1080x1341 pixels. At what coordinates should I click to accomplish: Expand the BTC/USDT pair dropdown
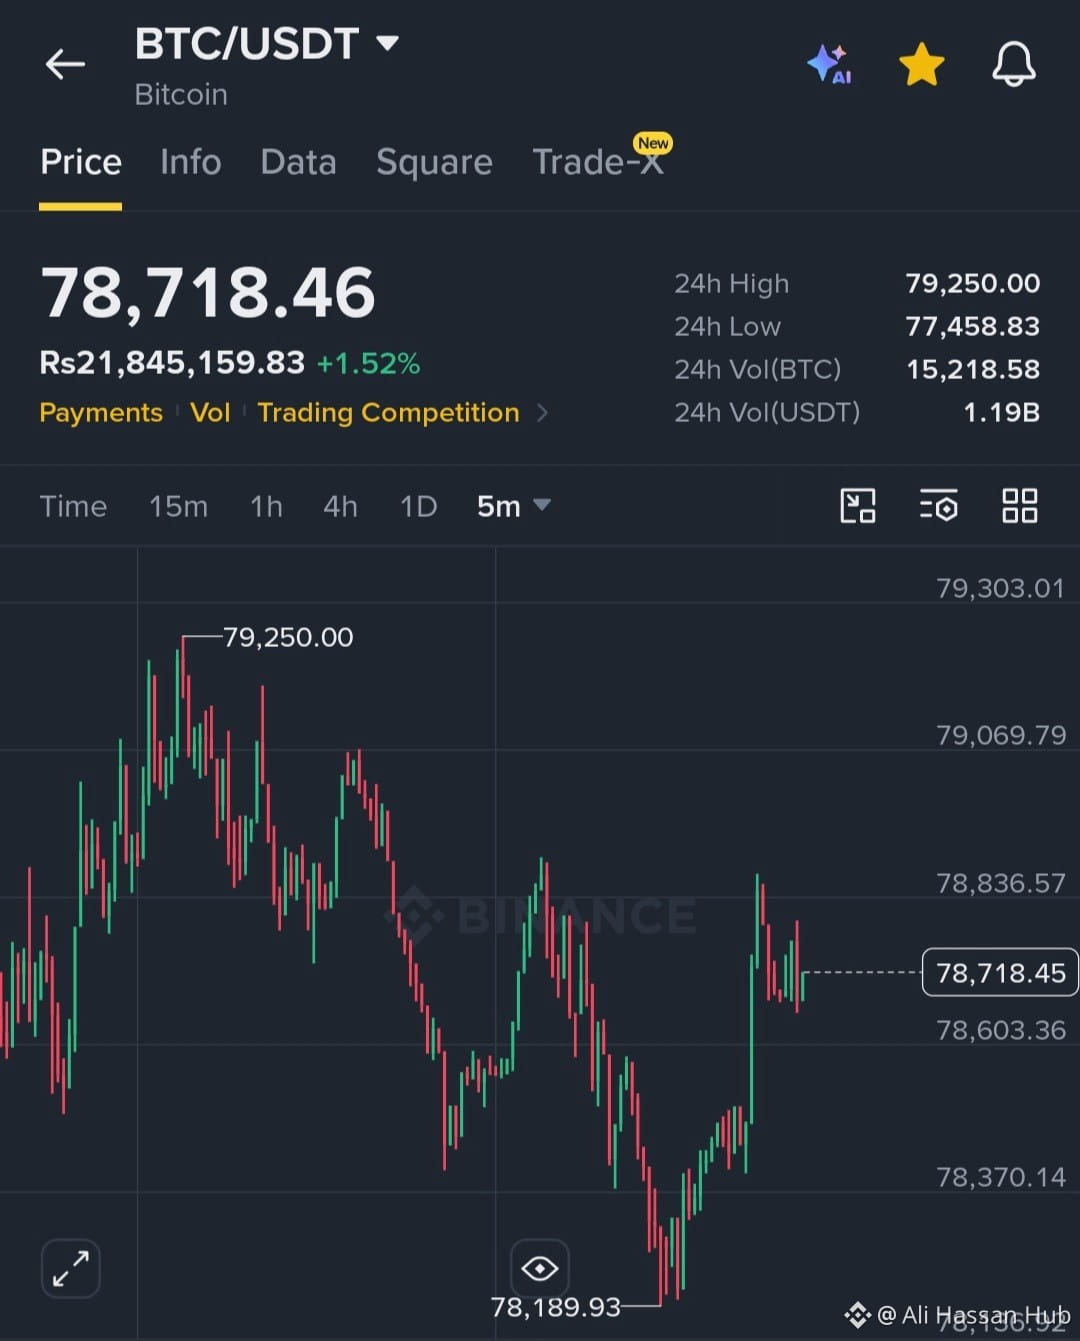point(387,43)
